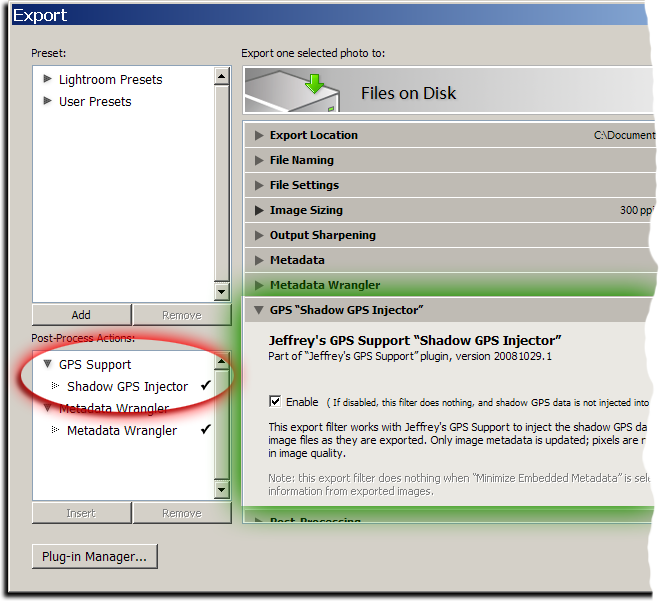Image resolution: width=659 pixels, height=601 pixels.
Task: Click the 300 ppi Image Sizing summary
Action: (636, 210)
